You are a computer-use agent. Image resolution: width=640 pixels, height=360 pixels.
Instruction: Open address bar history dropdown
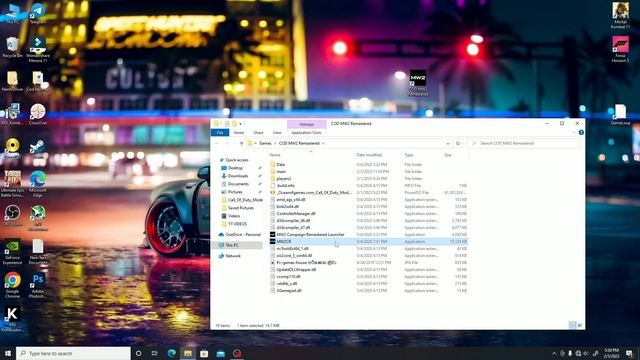[x=448, y=143]
